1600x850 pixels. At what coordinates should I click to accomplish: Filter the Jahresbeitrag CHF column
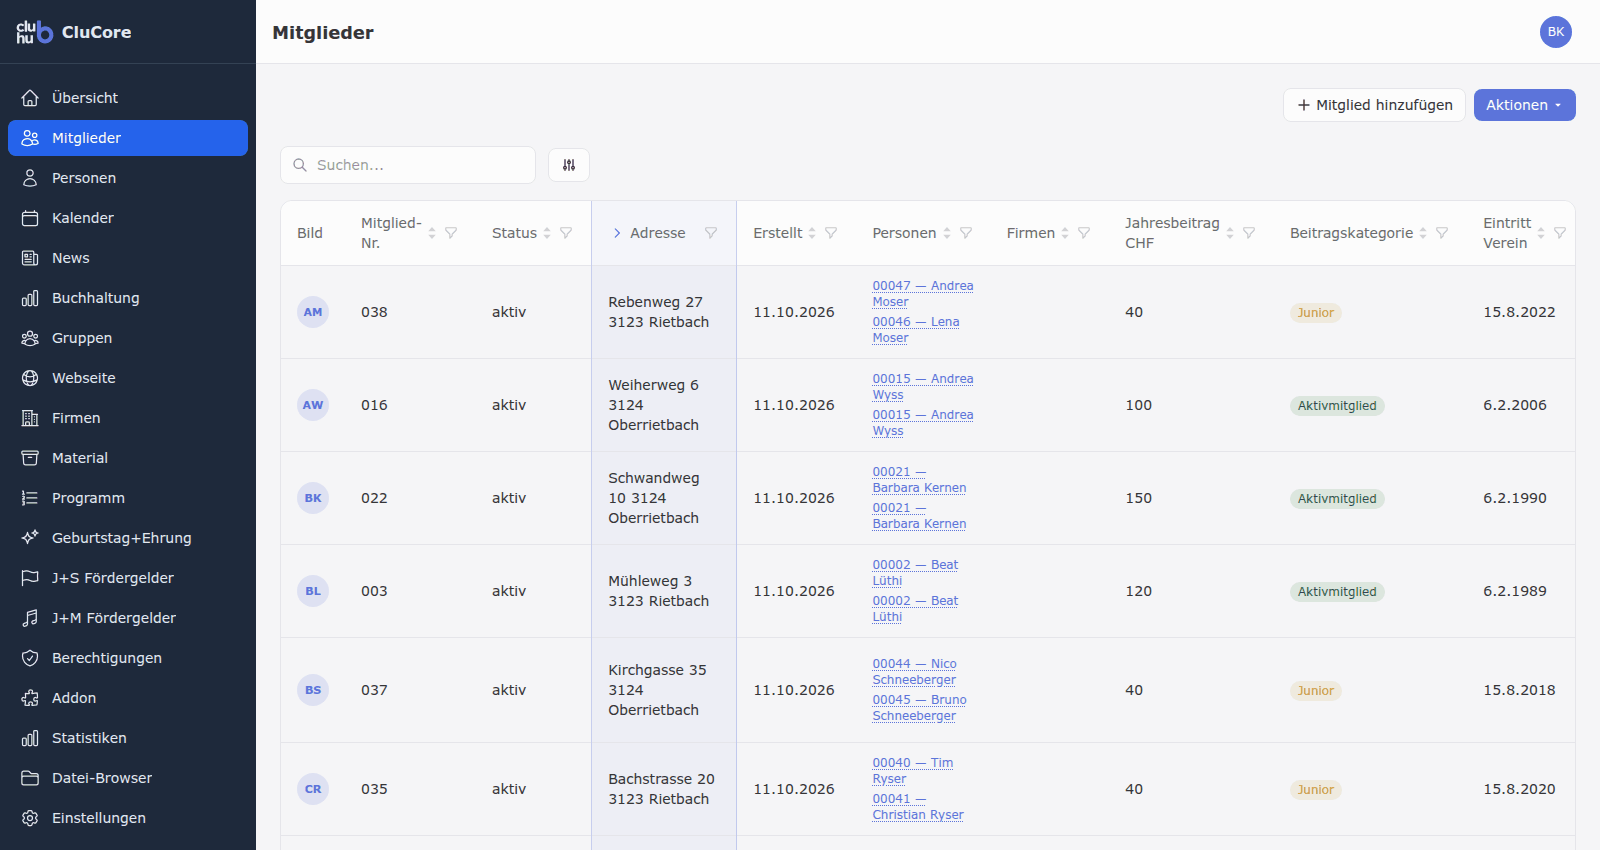click(x=1249, y=233)
